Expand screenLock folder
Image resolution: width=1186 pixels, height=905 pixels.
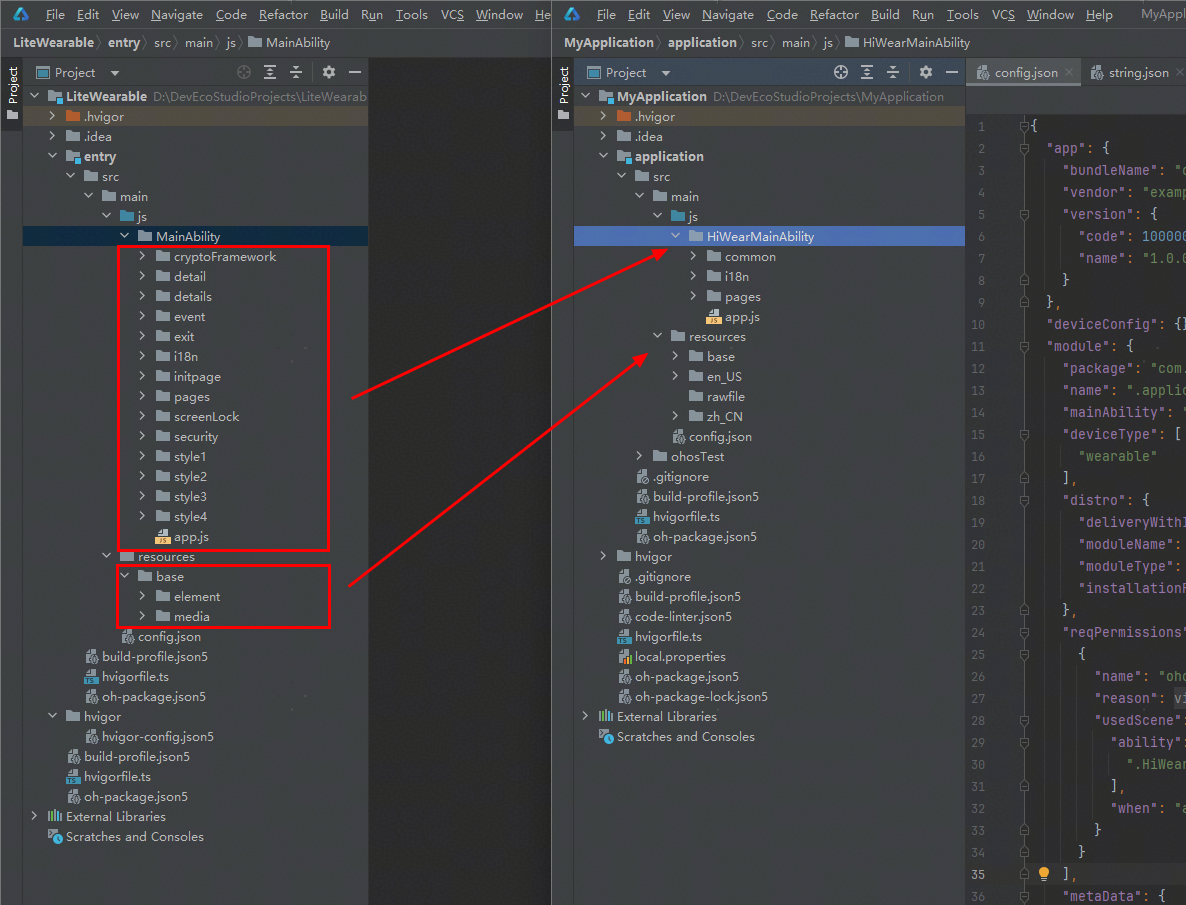click(x=142, y=416)
